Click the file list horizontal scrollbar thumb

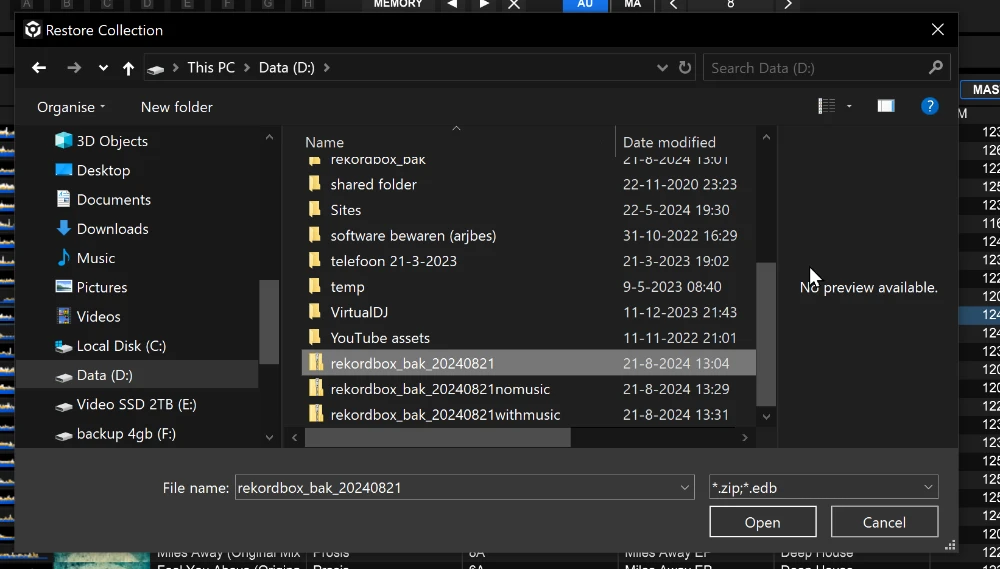438,438
